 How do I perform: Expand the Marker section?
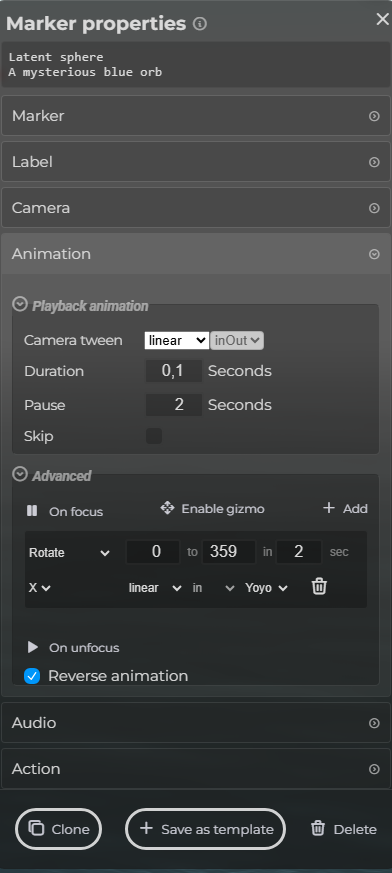point(196,116)
